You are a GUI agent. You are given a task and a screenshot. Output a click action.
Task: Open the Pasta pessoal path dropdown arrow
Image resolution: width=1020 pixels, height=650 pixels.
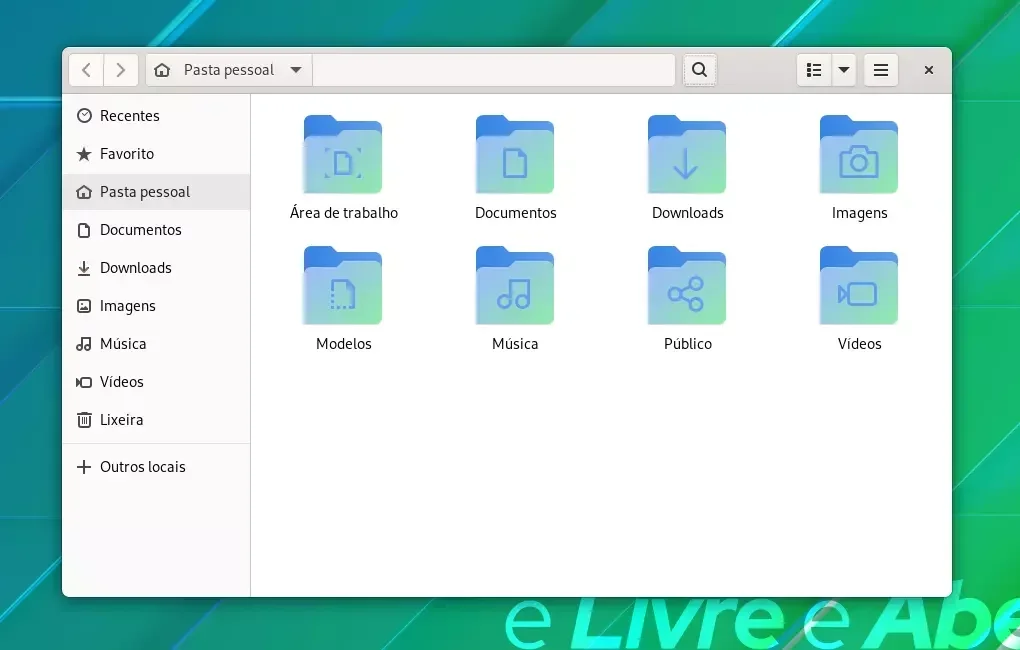pos(296,70)
